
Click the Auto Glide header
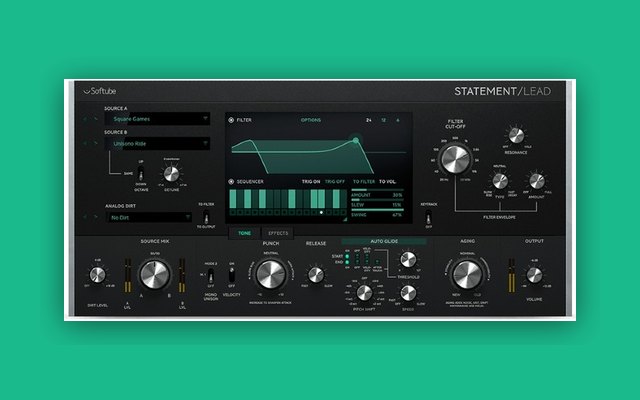(384, 242)
